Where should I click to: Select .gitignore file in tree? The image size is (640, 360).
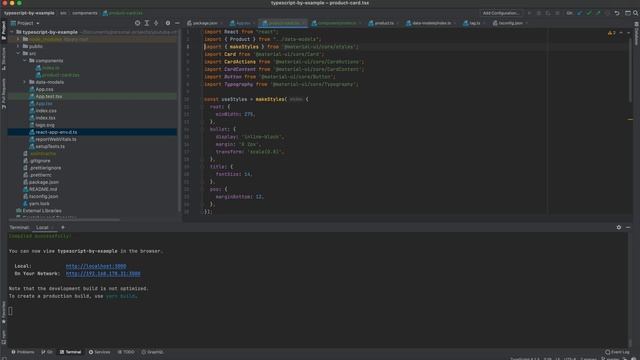[x=40, y=161]
